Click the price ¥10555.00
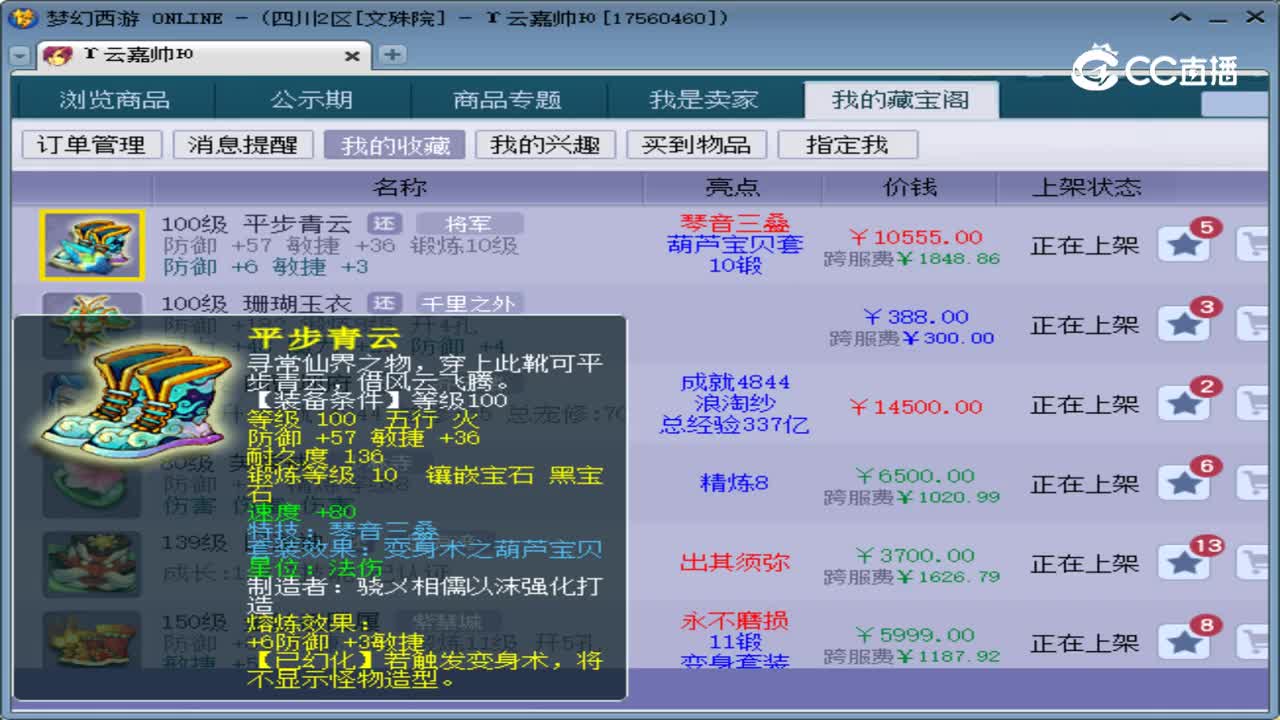Viewport: 1280px width, 720px height. click(915, 237)
